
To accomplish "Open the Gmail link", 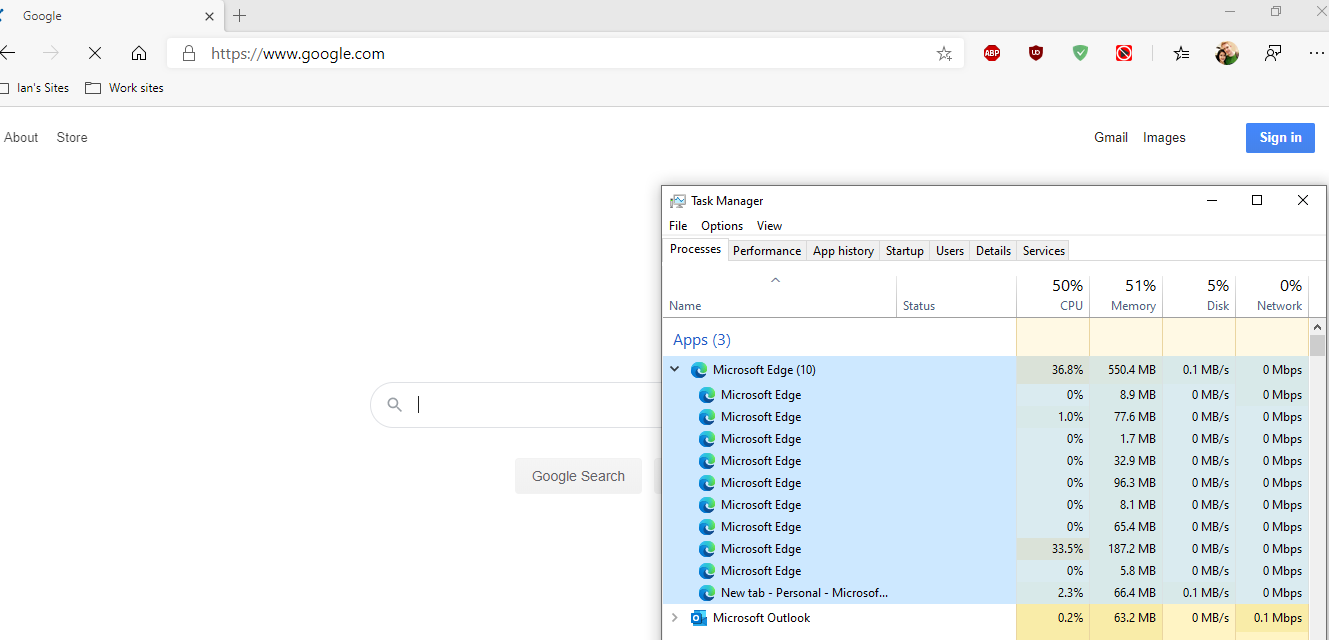I will point(1111,138).
